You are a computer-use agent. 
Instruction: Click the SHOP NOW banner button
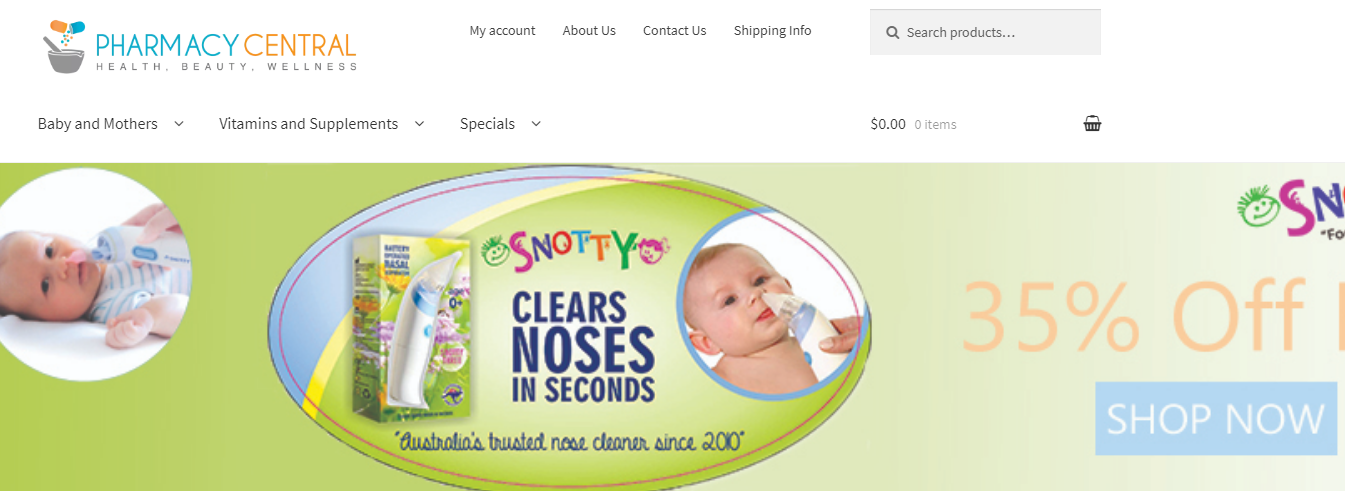tap(1216, 418)
